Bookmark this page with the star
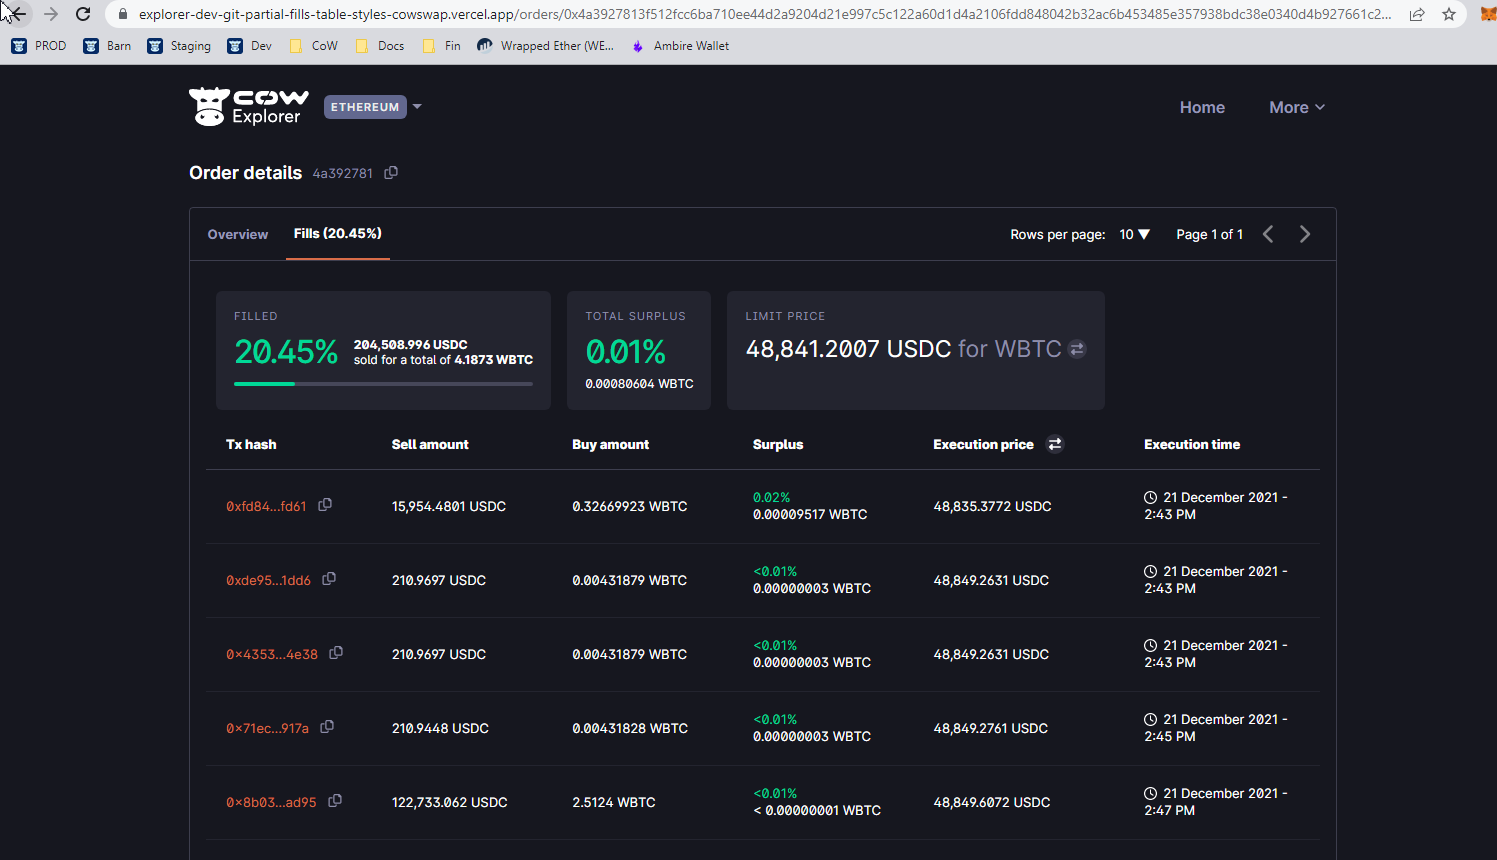The width and height of the screenshot is (1497, 860). click(x=1449, y=14)
